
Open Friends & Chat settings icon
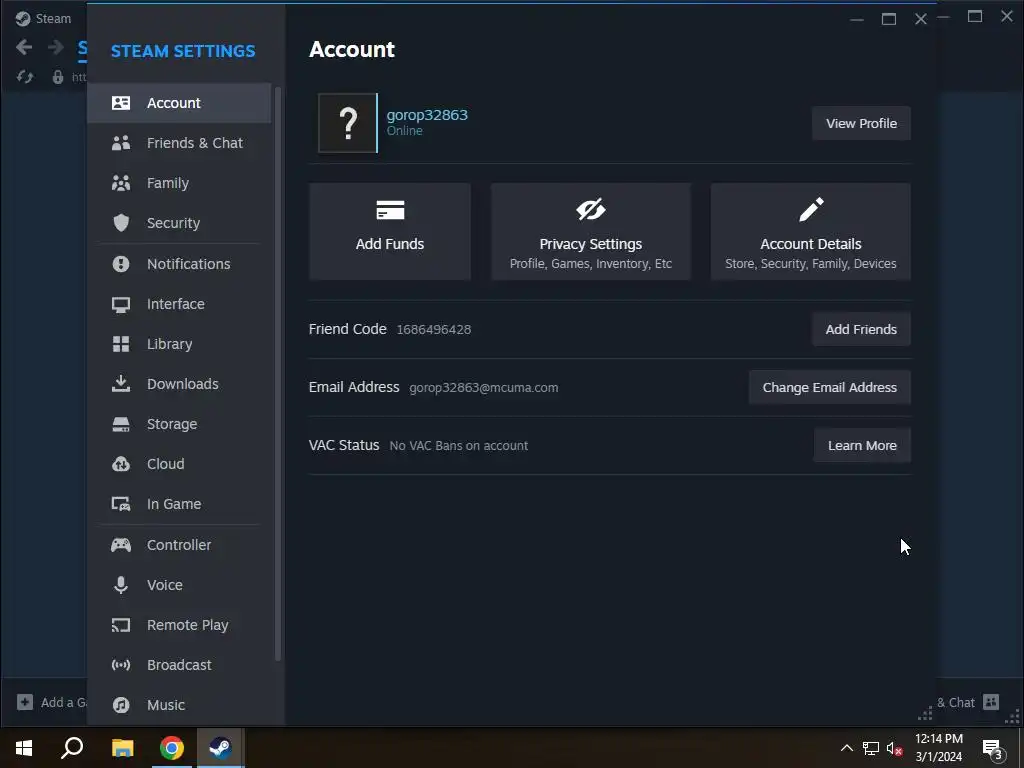pos(121,143)
